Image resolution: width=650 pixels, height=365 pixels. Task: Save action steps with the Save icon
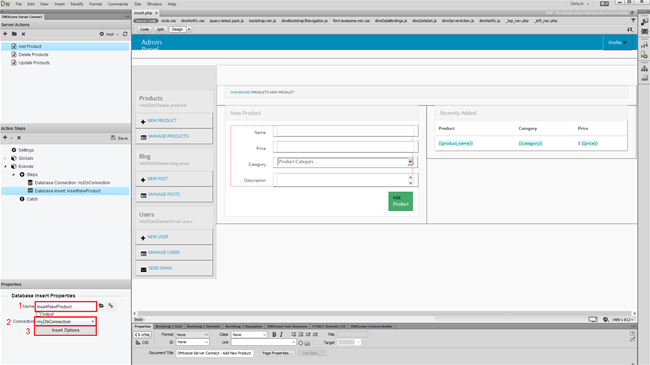point(119,138)
